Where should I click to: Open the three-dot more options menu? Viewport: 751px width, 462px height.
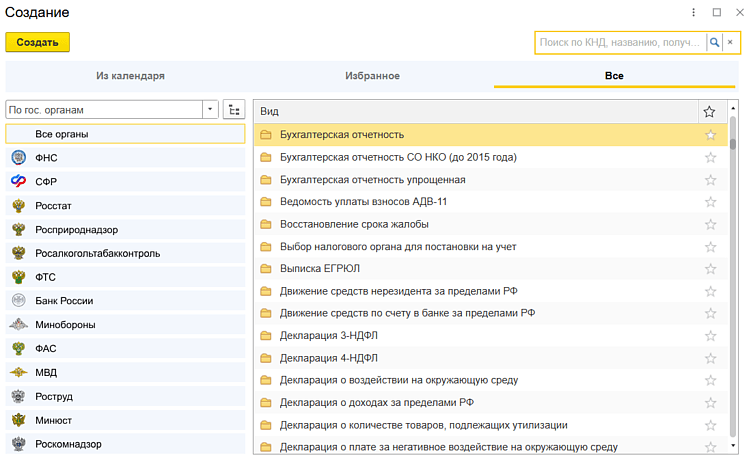click(694, 12)
